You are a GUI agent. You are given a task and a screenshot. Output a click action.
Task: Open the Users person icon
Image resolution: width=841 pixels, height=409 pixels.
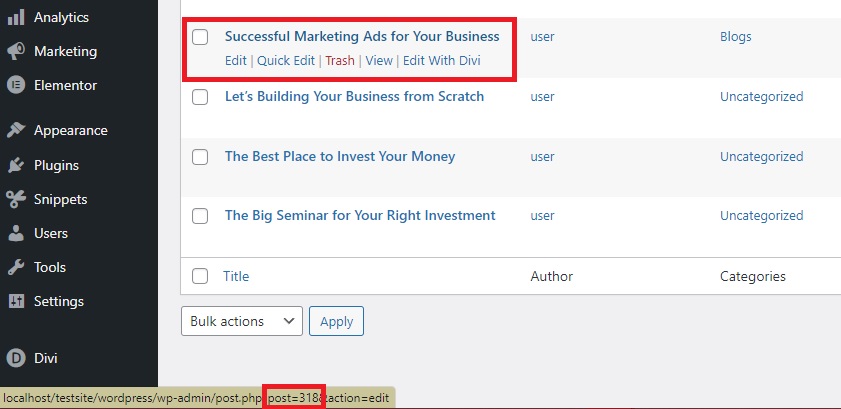(x=16, y=233)
